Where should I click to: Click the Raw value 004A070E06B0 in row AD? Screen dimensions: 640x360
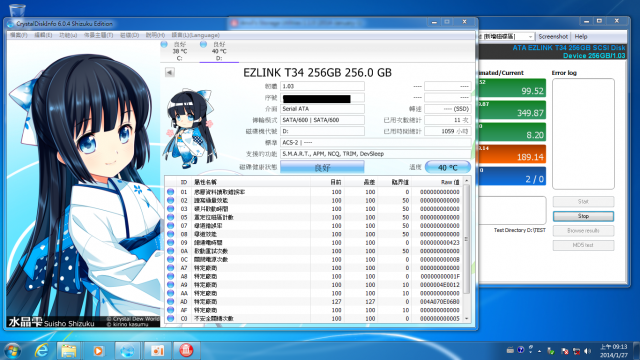439,302
